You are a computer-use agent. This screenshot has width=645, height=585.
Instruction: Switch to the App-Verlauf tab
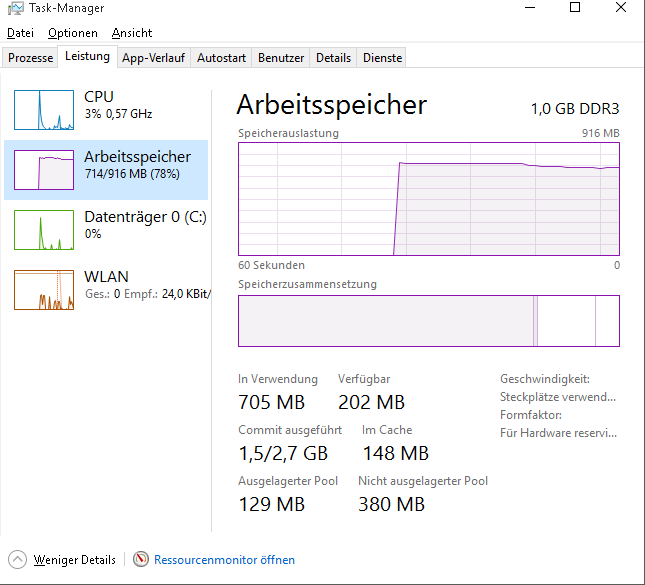click(x=153, y=58)
